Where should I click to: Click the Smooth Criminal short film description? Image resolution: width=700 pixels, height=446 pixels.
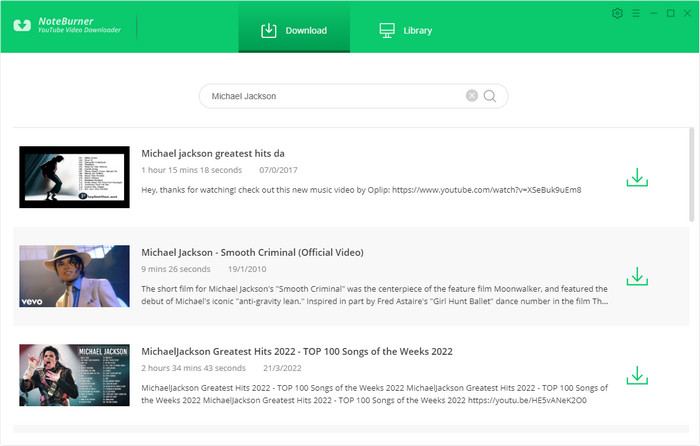pos(375,295)
